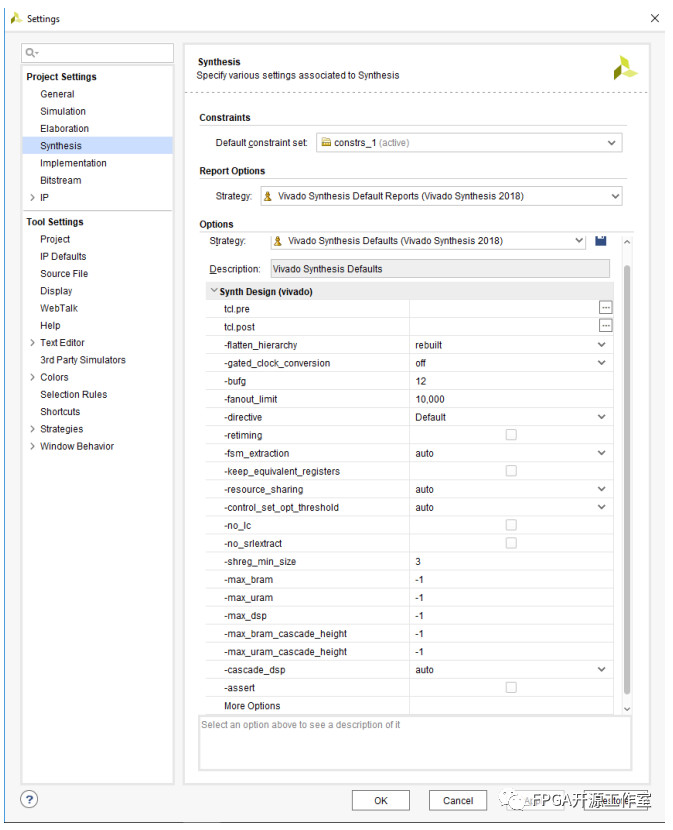Open the Options Strategy dropdown
This screenshot has width=673, height=830.
(428, 241)
